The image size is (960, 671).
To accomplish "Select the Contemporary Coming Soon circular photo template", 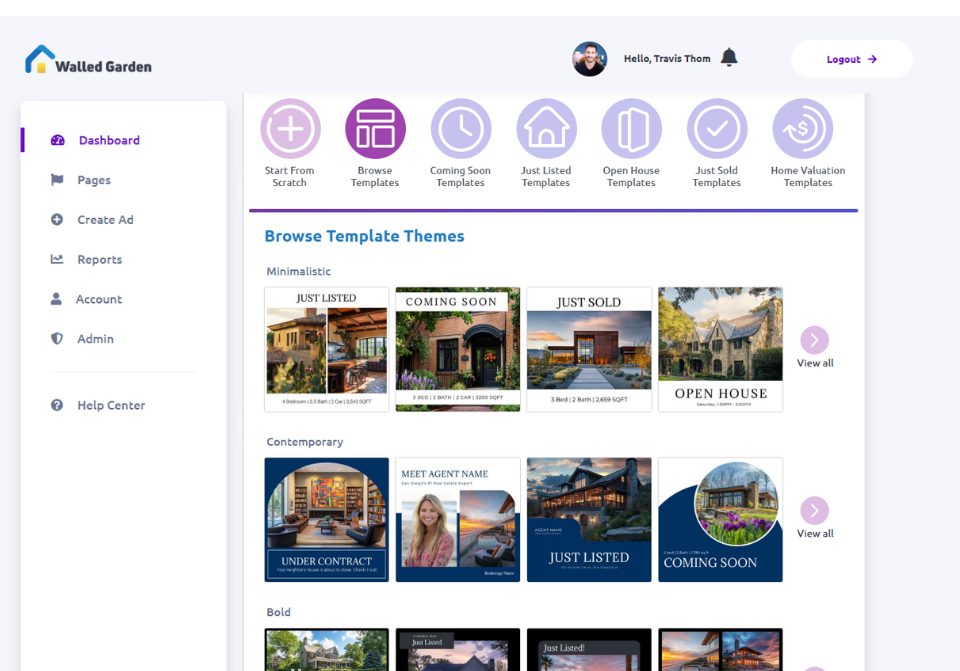I will [720, 519].
